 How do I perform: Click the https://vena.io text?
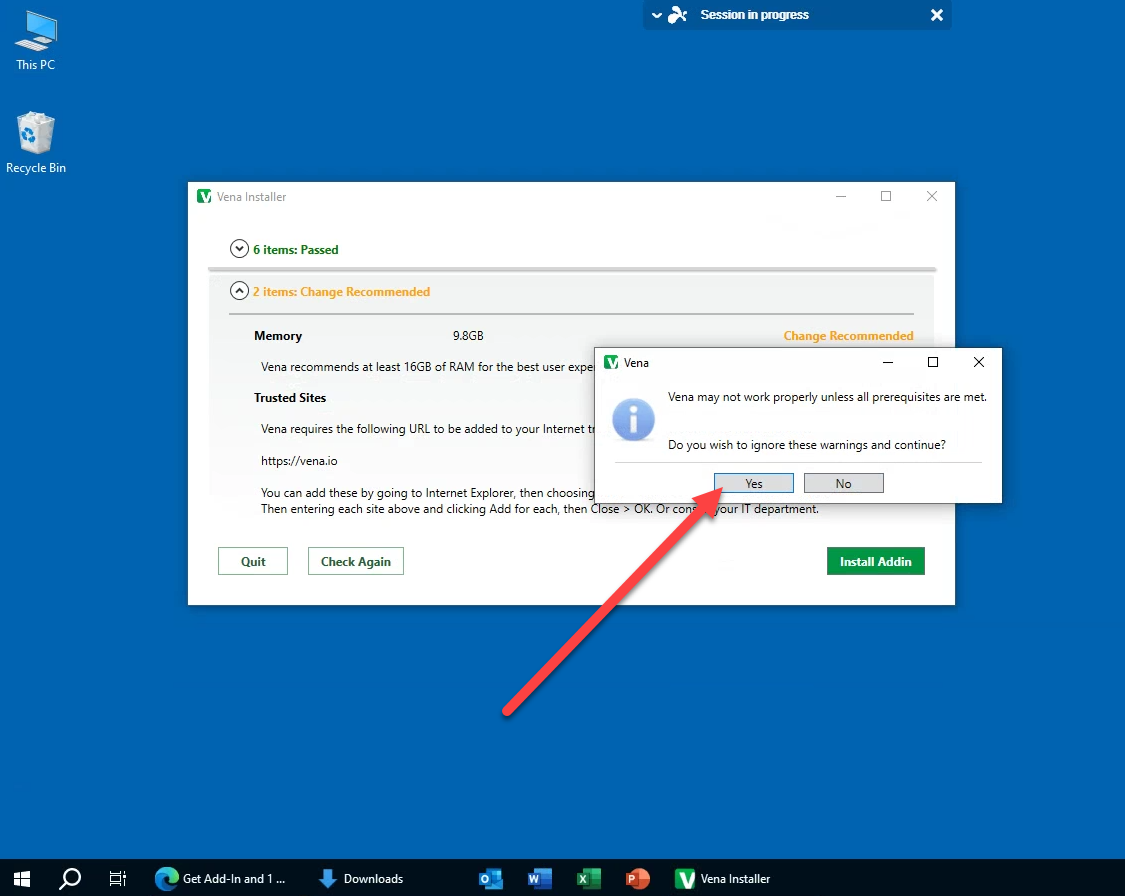point(299,461)
